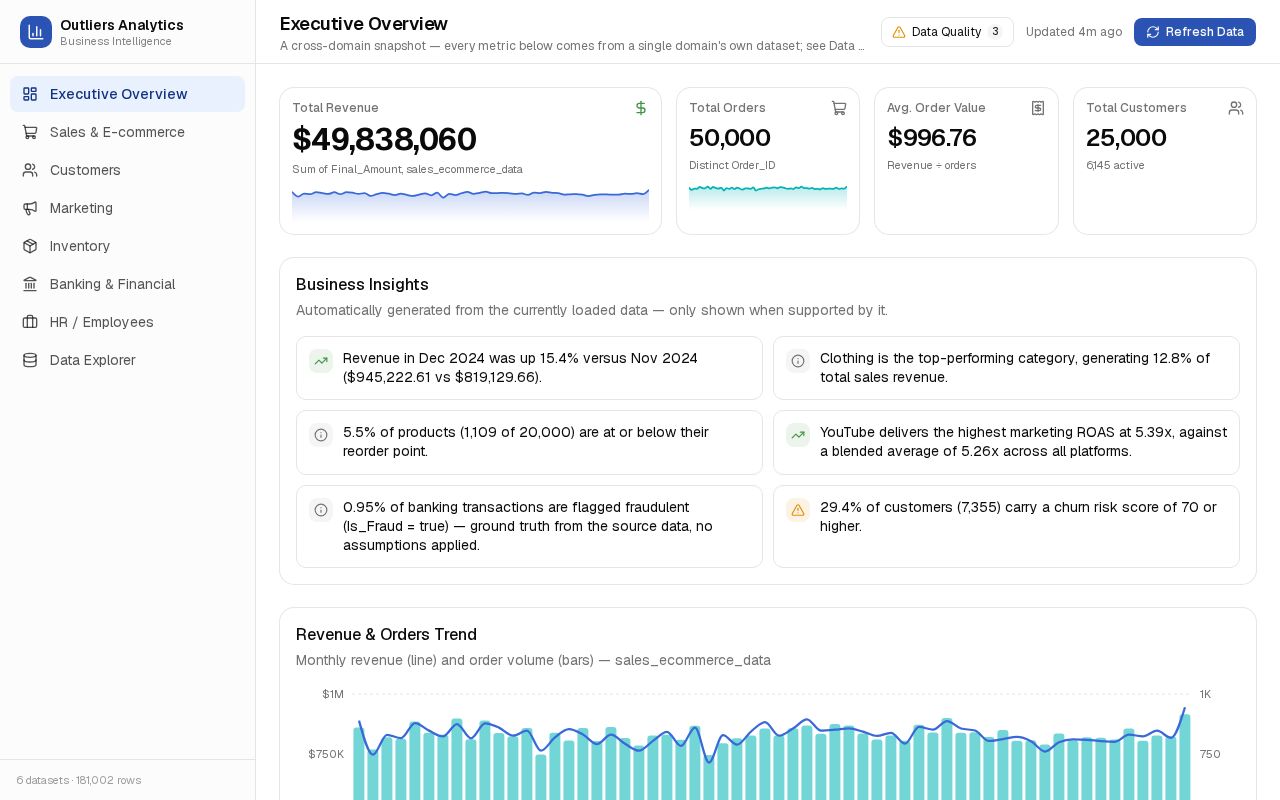Click the warning icon beside churn risk insight
The width and height of the screenshot is (1280, 800).
click(798, 510)
